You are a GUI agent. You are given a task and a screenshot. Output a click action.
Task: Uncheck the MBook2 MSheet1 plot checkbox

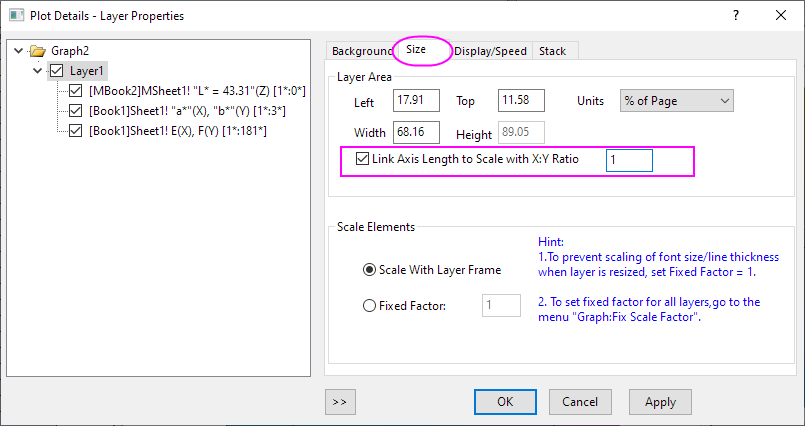click(x=75, y=91)
